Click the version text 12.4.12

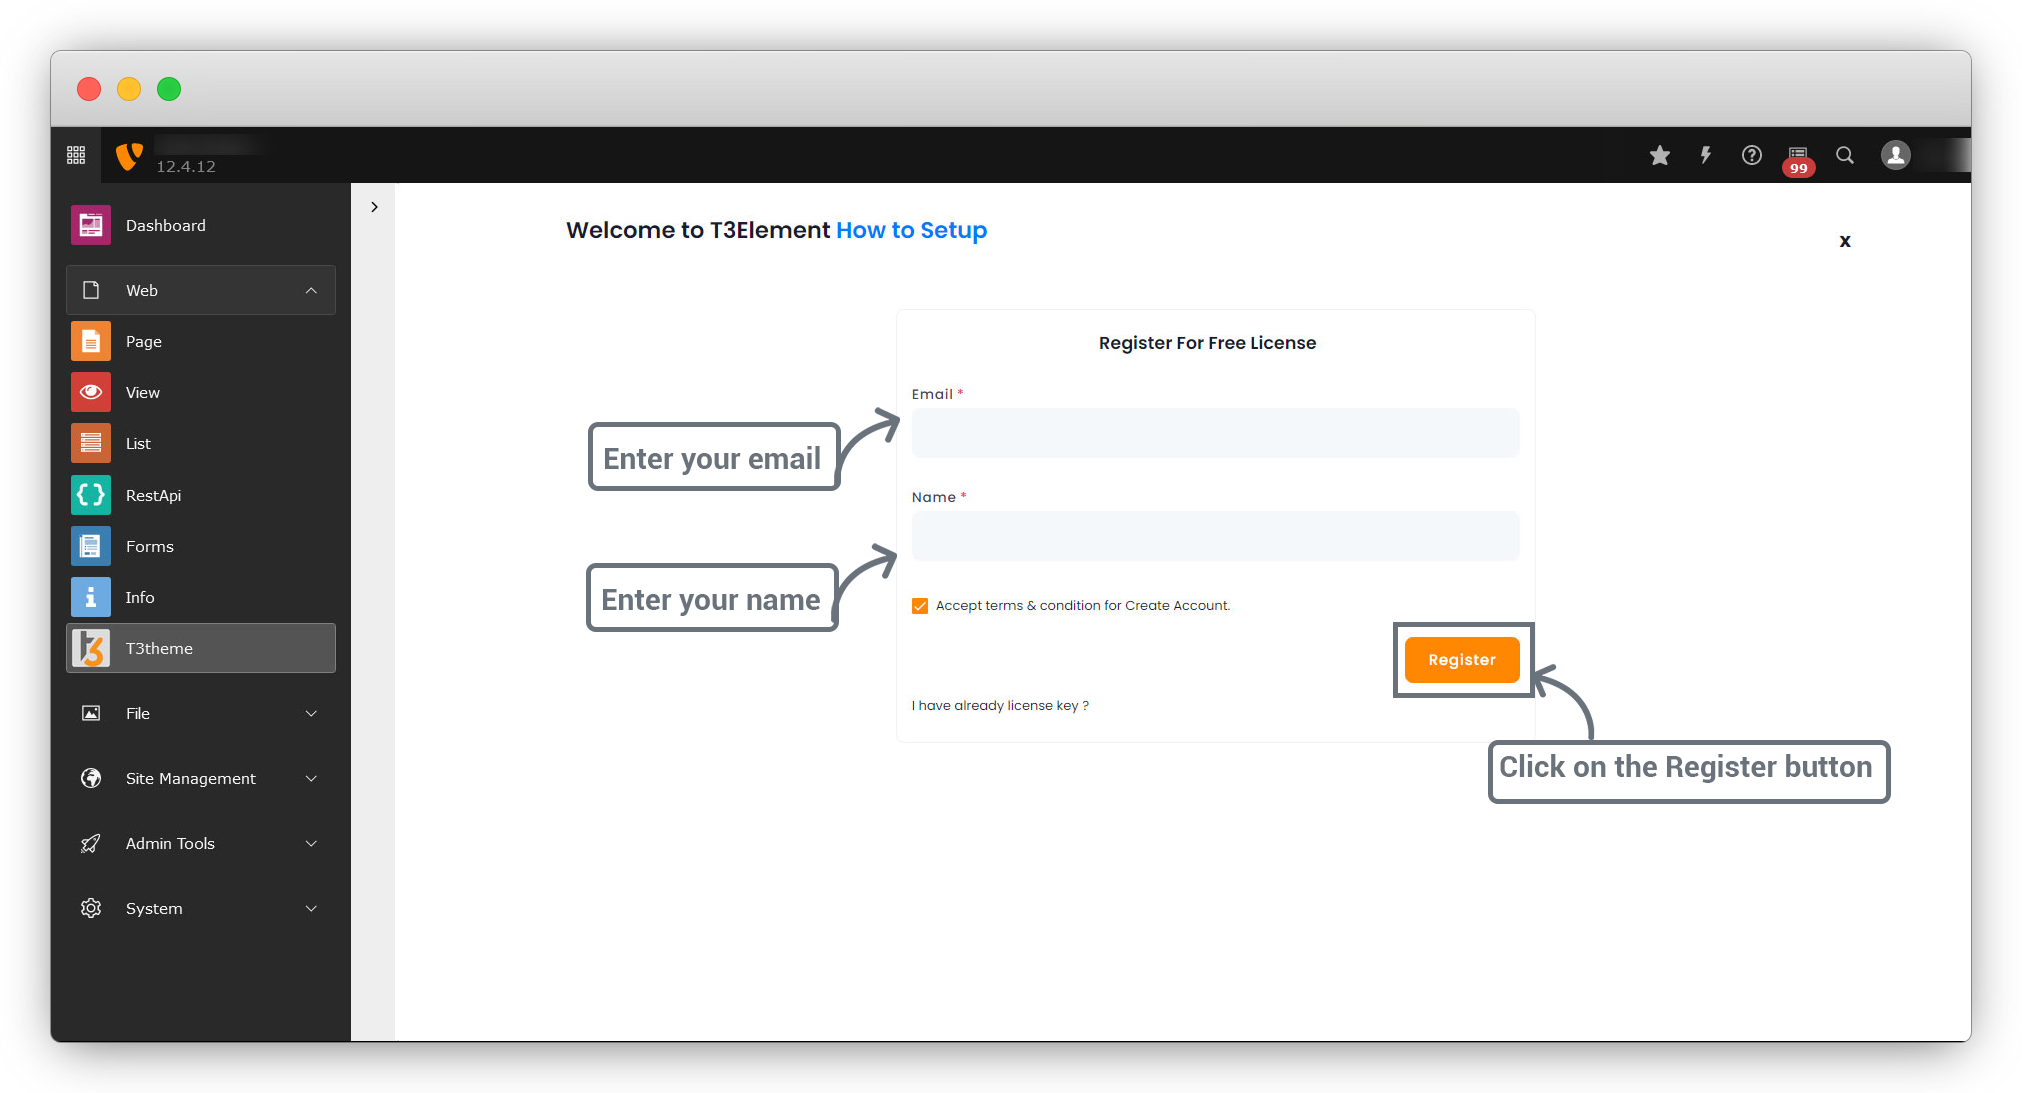[186, 167]
